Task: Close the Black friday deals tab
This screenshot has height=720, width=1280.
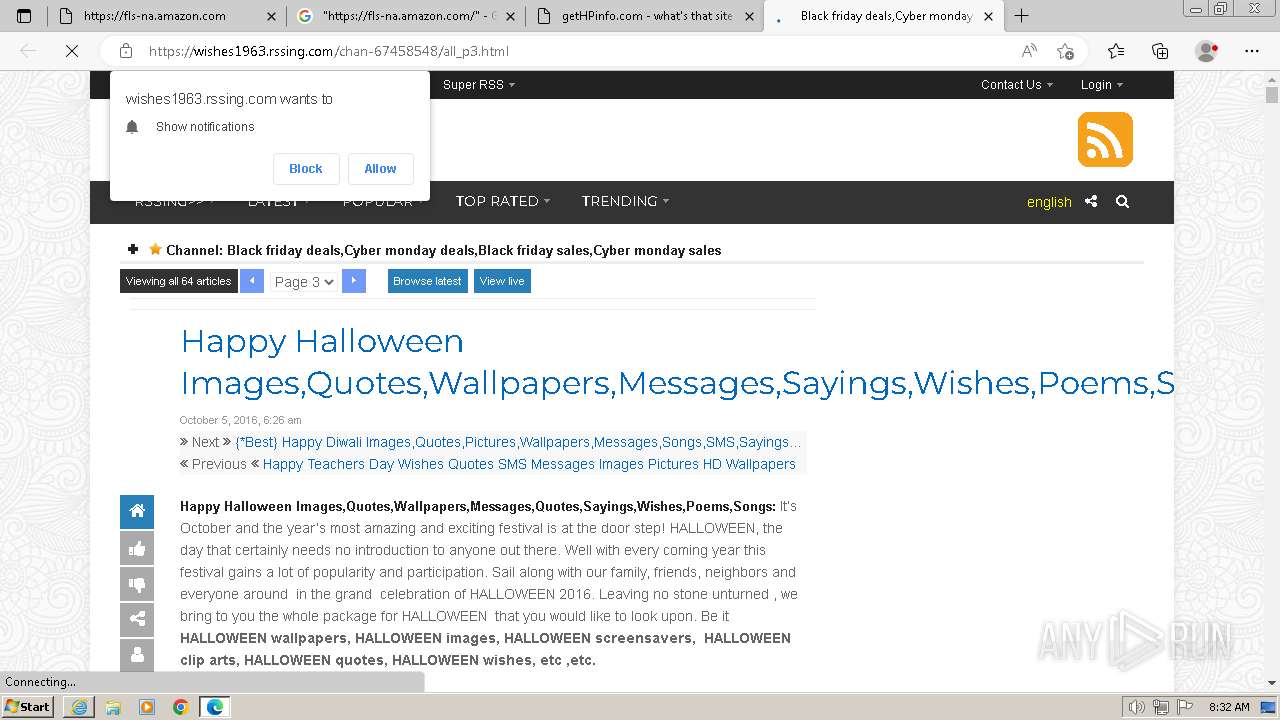Action: pyautogui.click(x=989, y=16)
